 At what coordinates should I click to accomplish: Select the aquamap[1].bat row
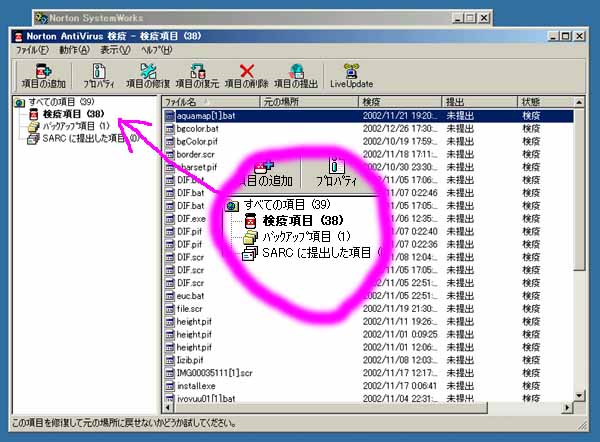[x=369, y=116]
